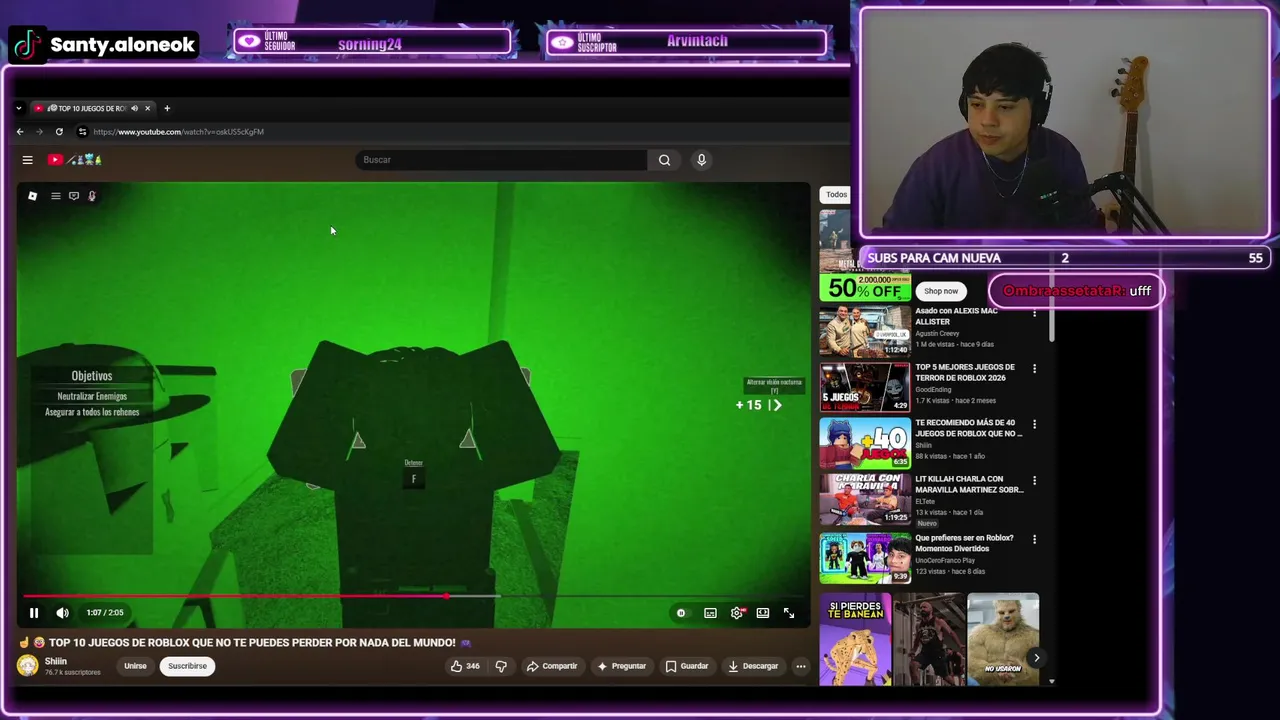1280x720 pixels.
Task: Open options for LIT KILLAH CHARLA video
Action: coord(1034,480)
